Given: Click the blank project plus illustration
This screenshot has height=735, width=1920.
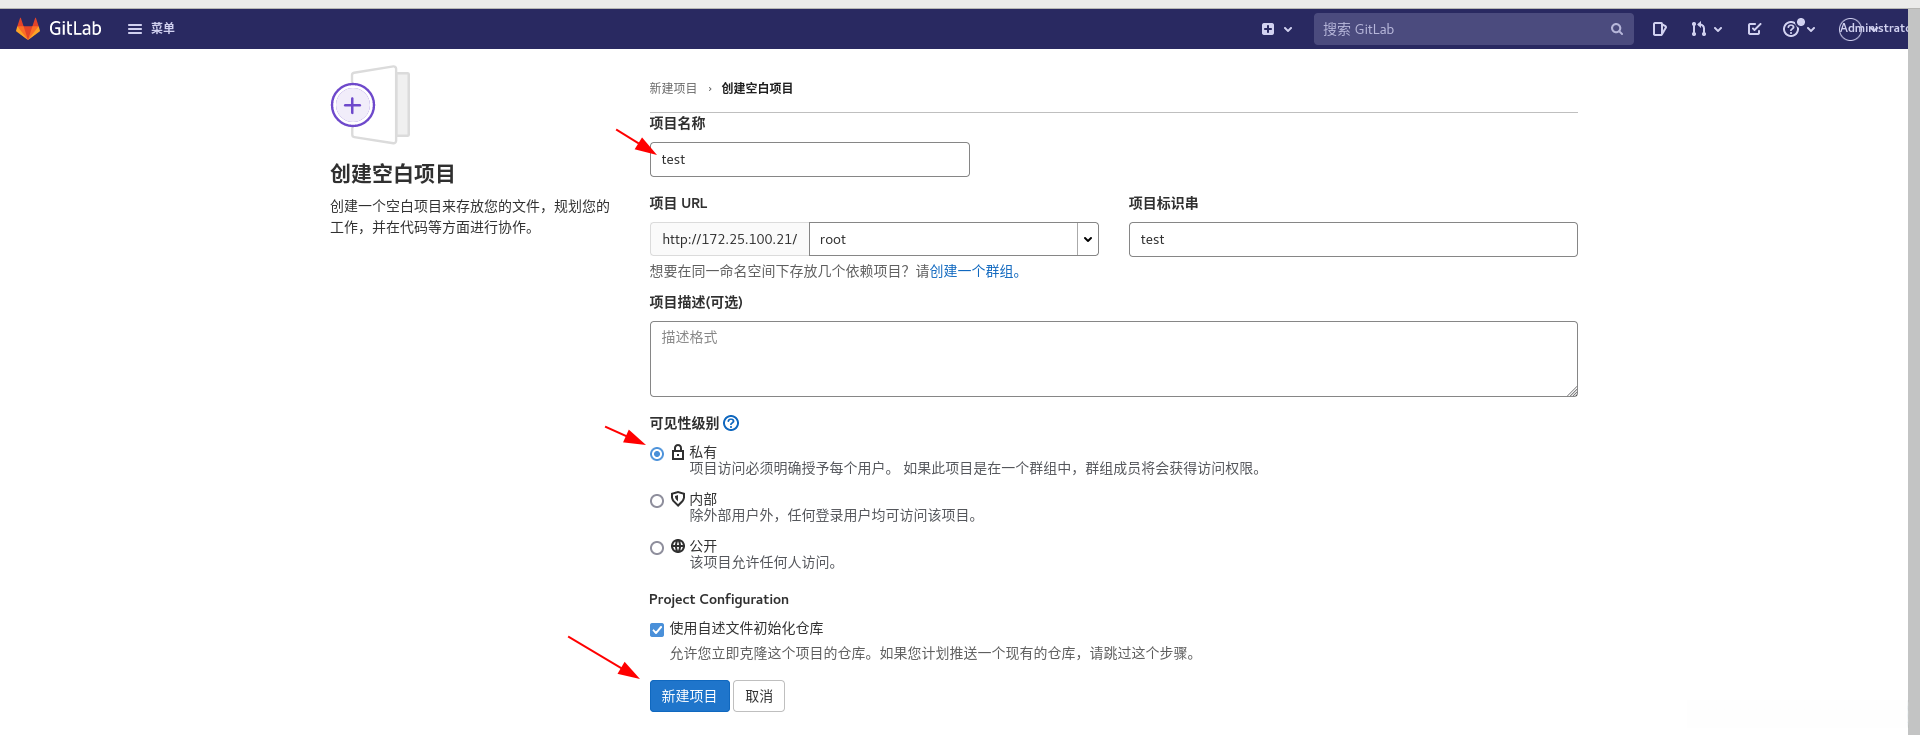Looking at the screenshot, I should [x=370, y=105].
